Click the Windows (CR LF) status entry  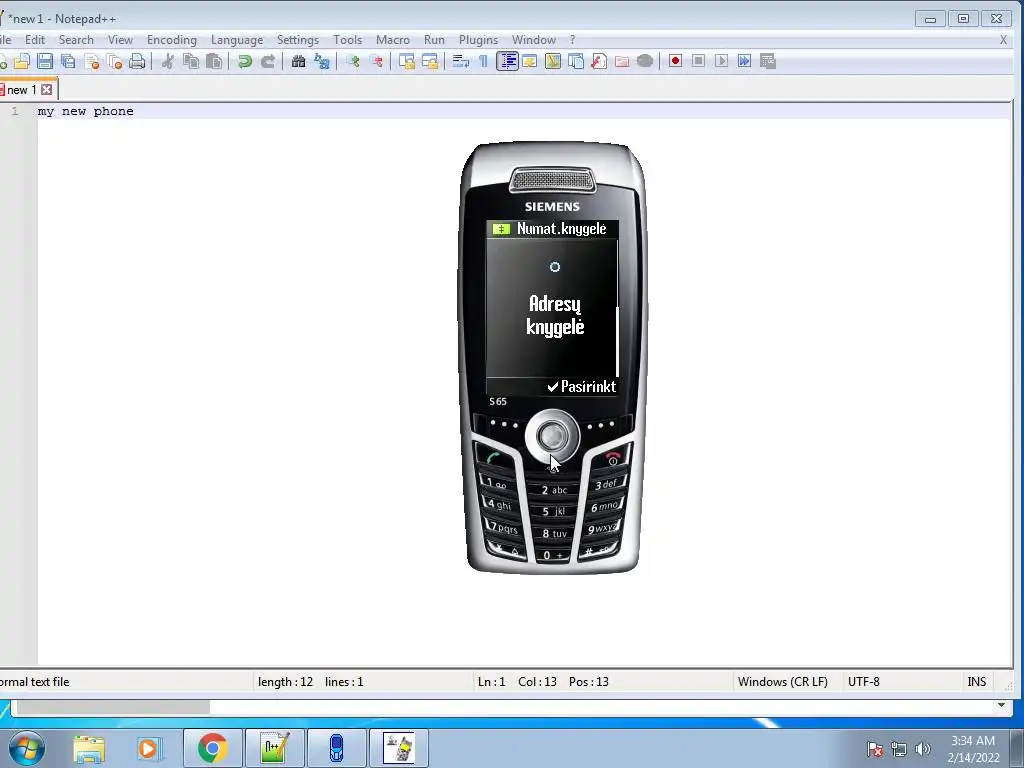tap(782, 682)
